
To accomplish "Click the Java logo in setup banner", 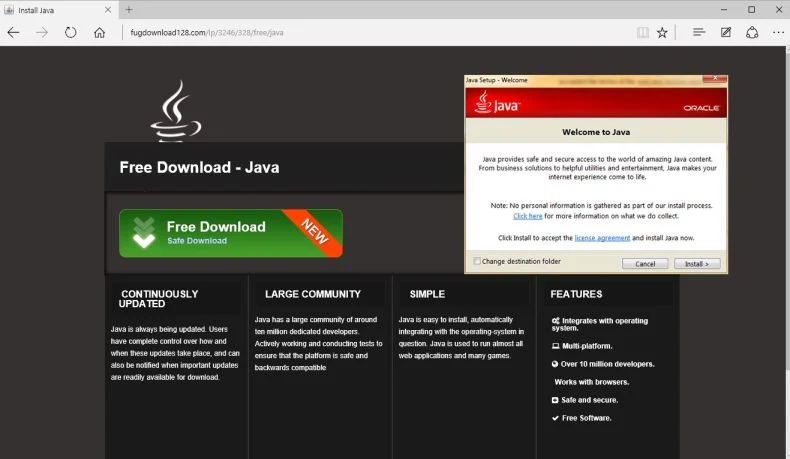I will point(497,102).
